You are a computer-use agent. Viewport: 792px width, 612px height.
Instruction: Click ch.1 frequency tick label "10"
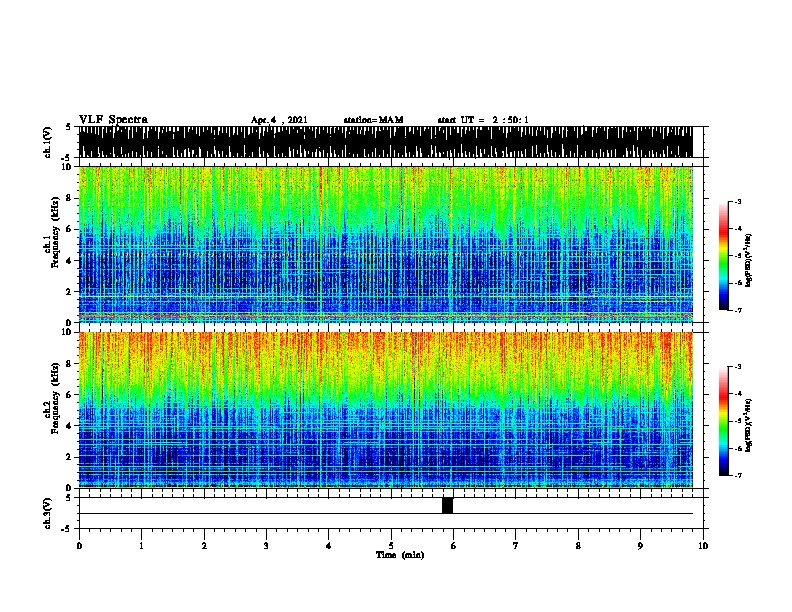[67, 167]
